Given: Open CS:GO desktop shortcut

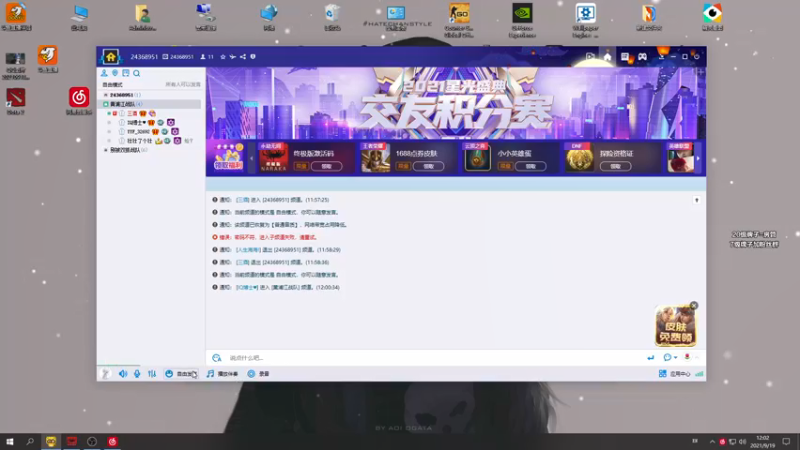Looking at the screenshot, I should click(459, 19).
